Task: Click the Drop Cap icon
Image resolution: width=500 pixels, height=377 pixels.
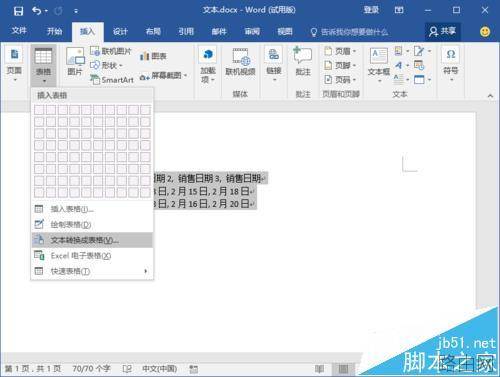Action: tap(400, 80)
